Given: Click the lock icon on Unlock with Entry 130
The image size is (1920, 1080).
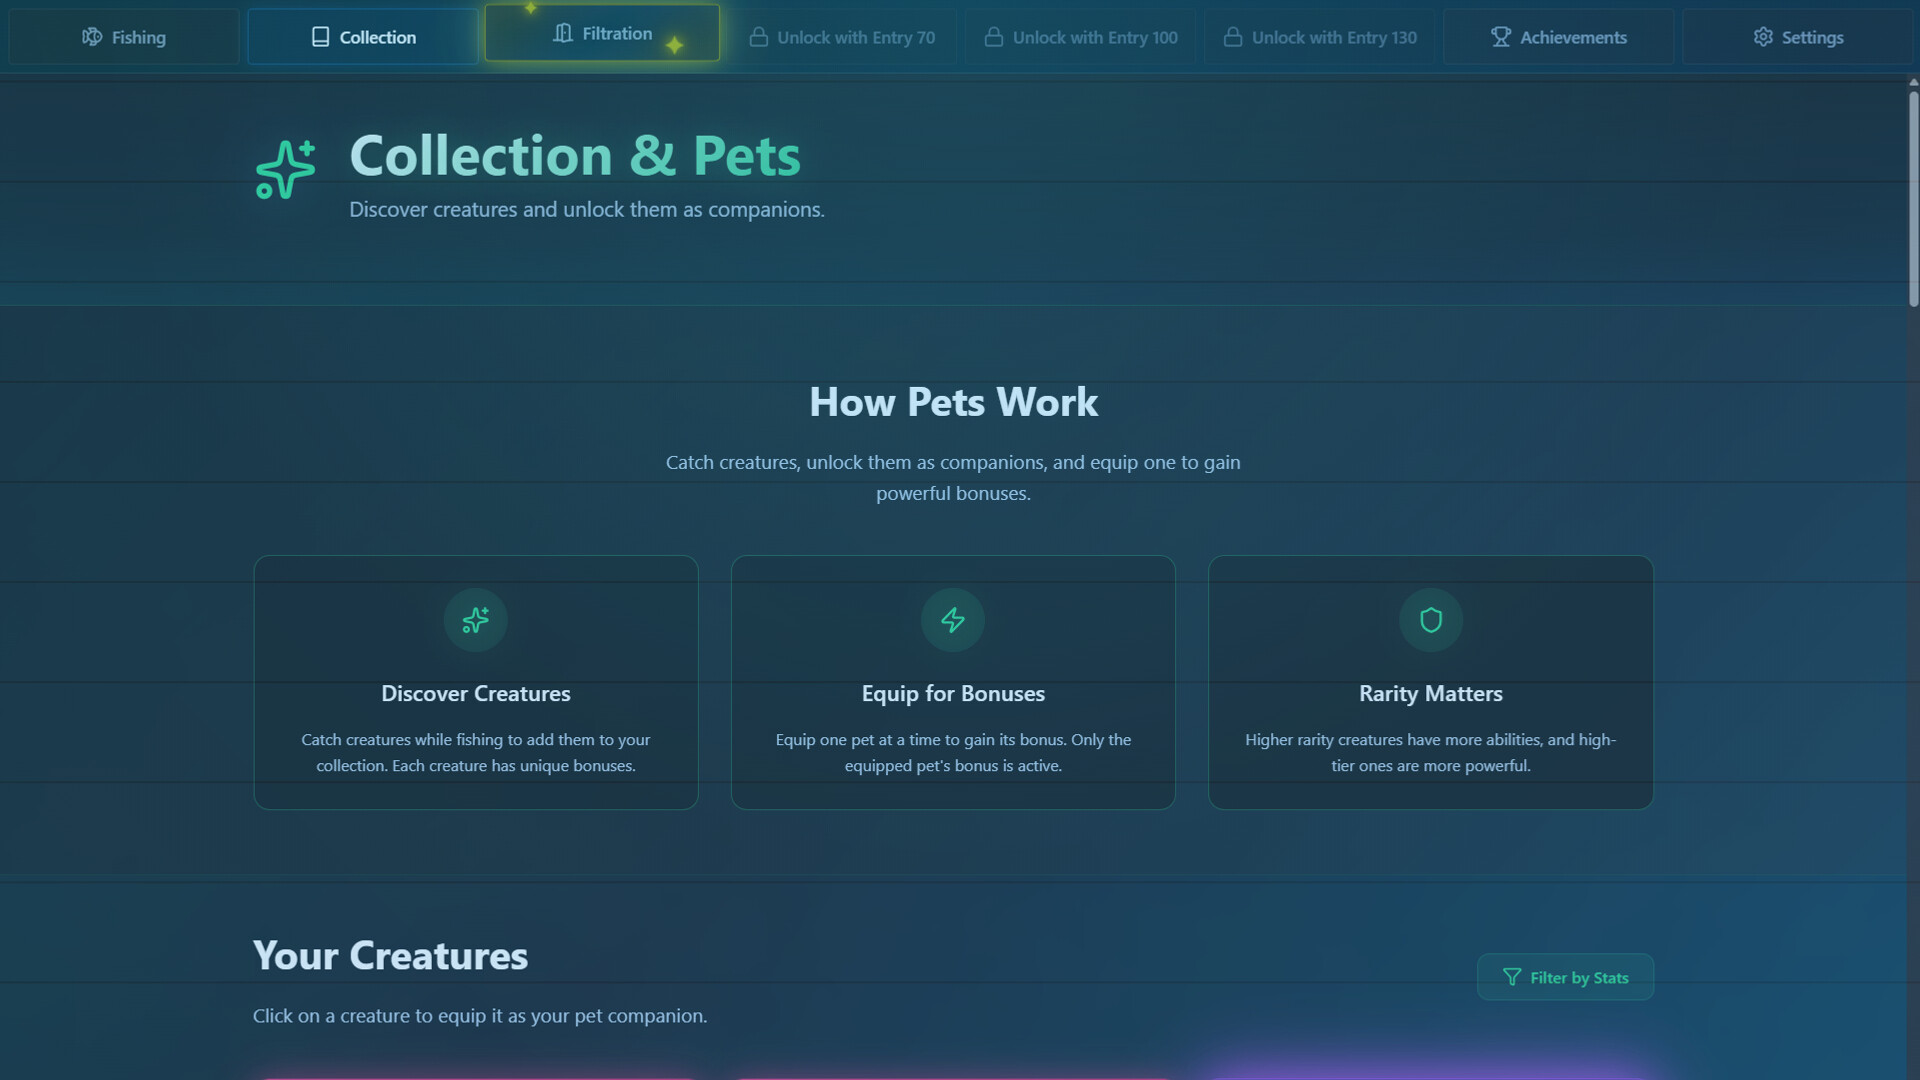Looking at the screenshot, I should tap(1231, 37).
